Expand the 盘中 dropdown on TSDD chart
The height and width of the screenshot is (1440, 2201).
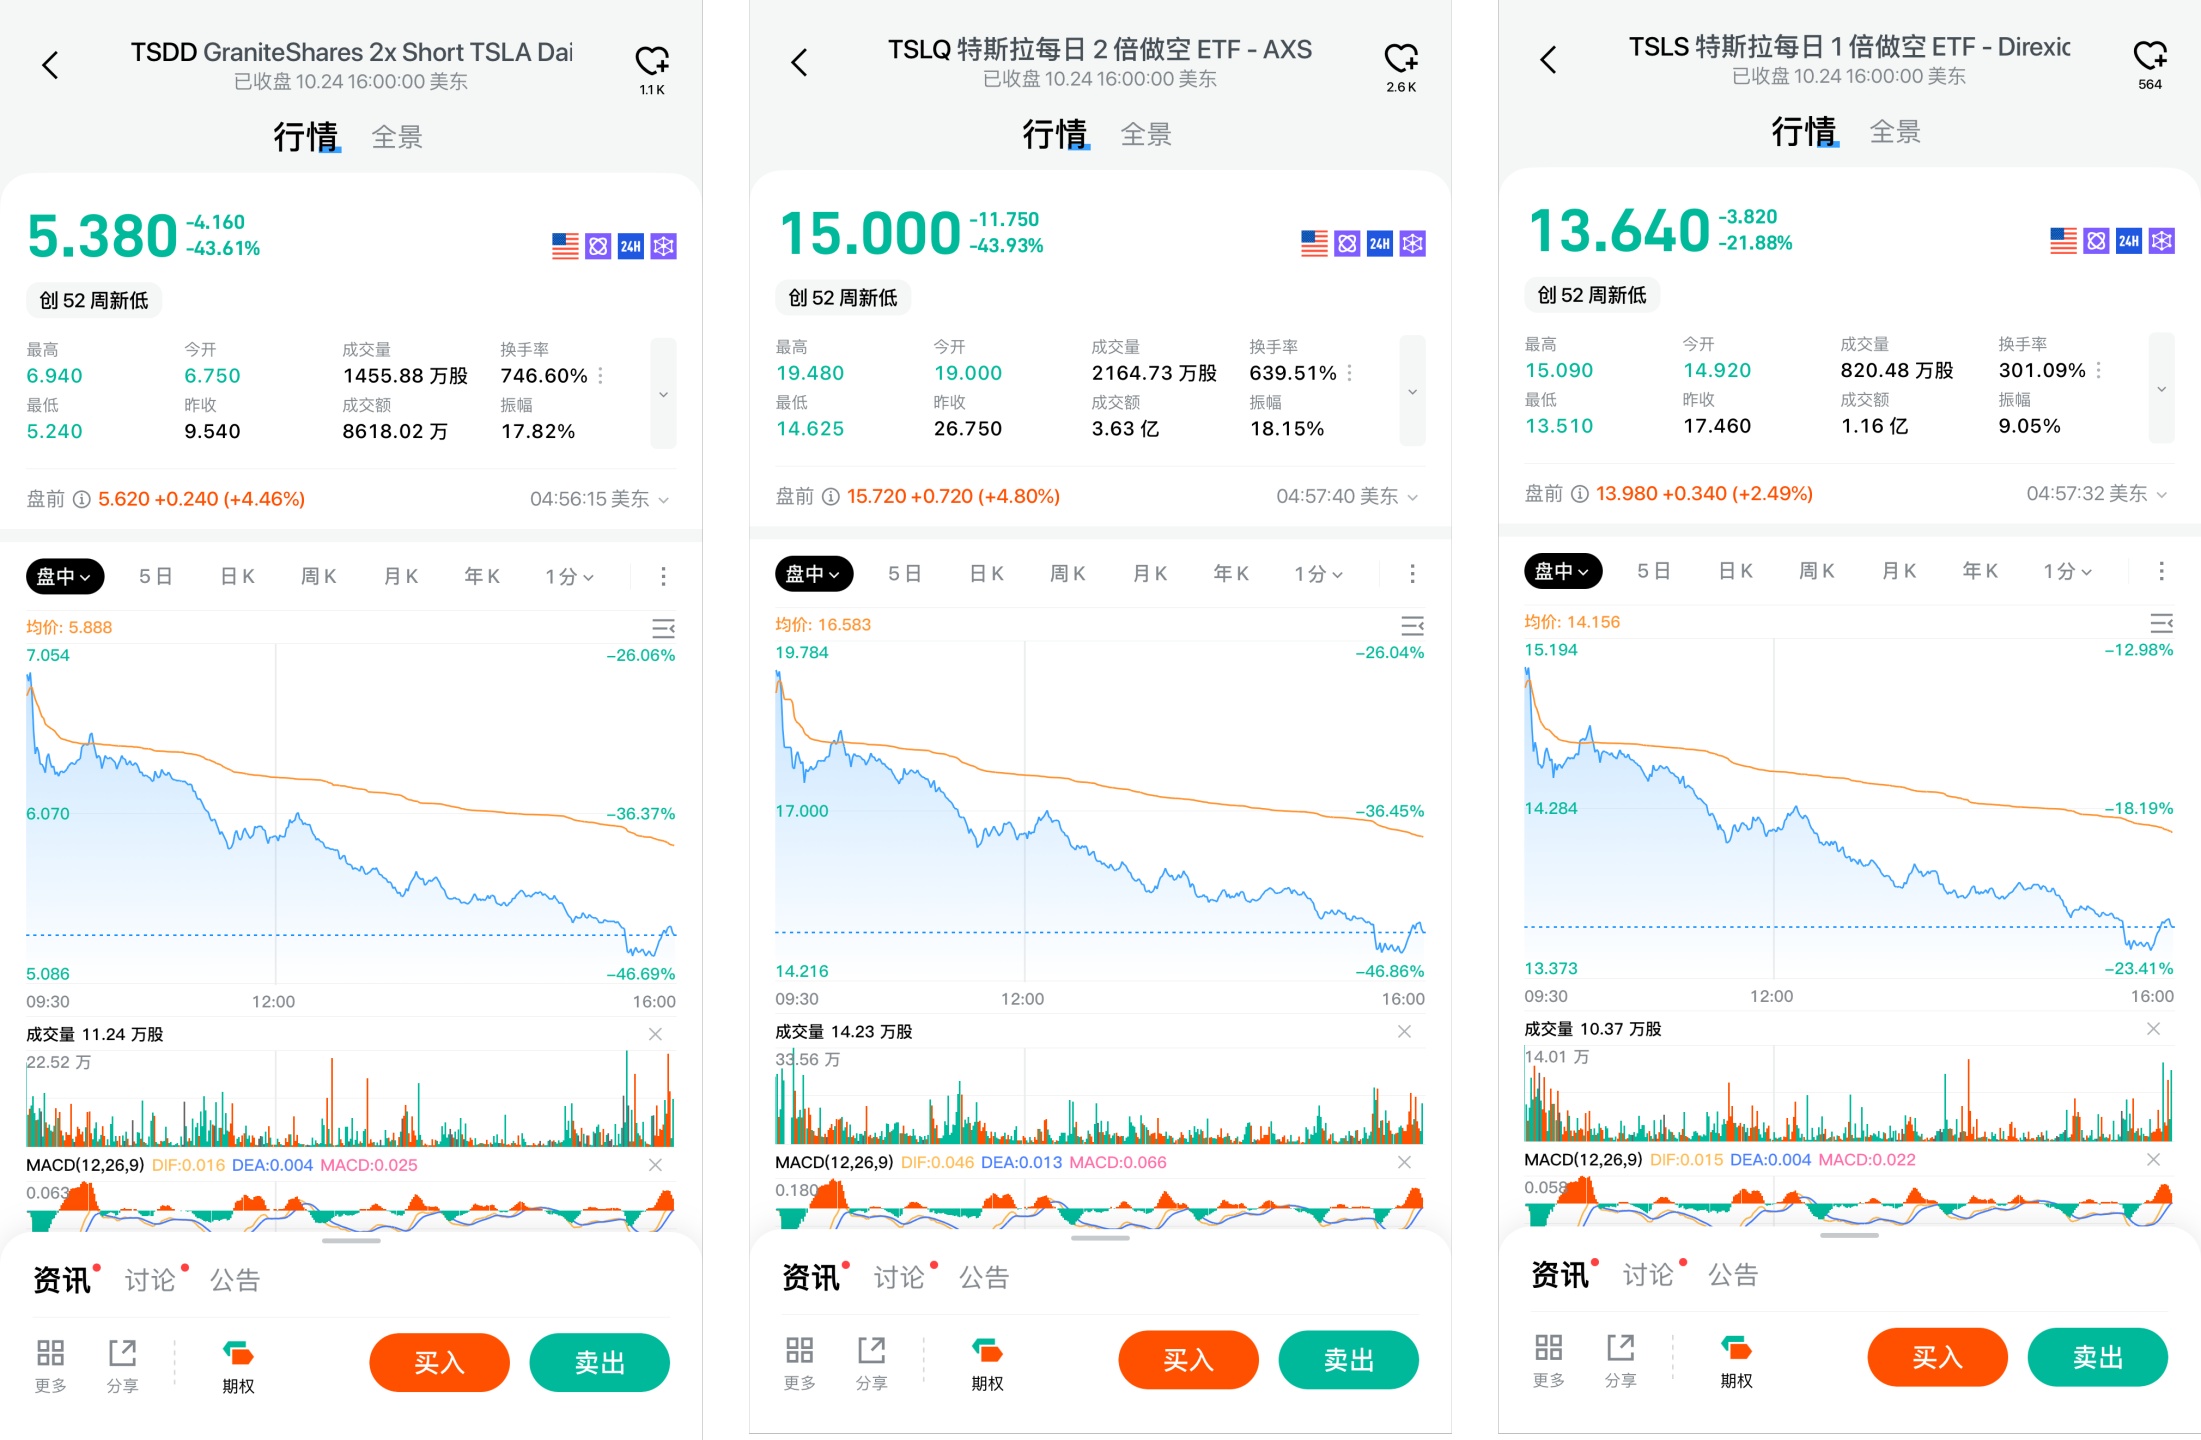(x=64, y=577)
